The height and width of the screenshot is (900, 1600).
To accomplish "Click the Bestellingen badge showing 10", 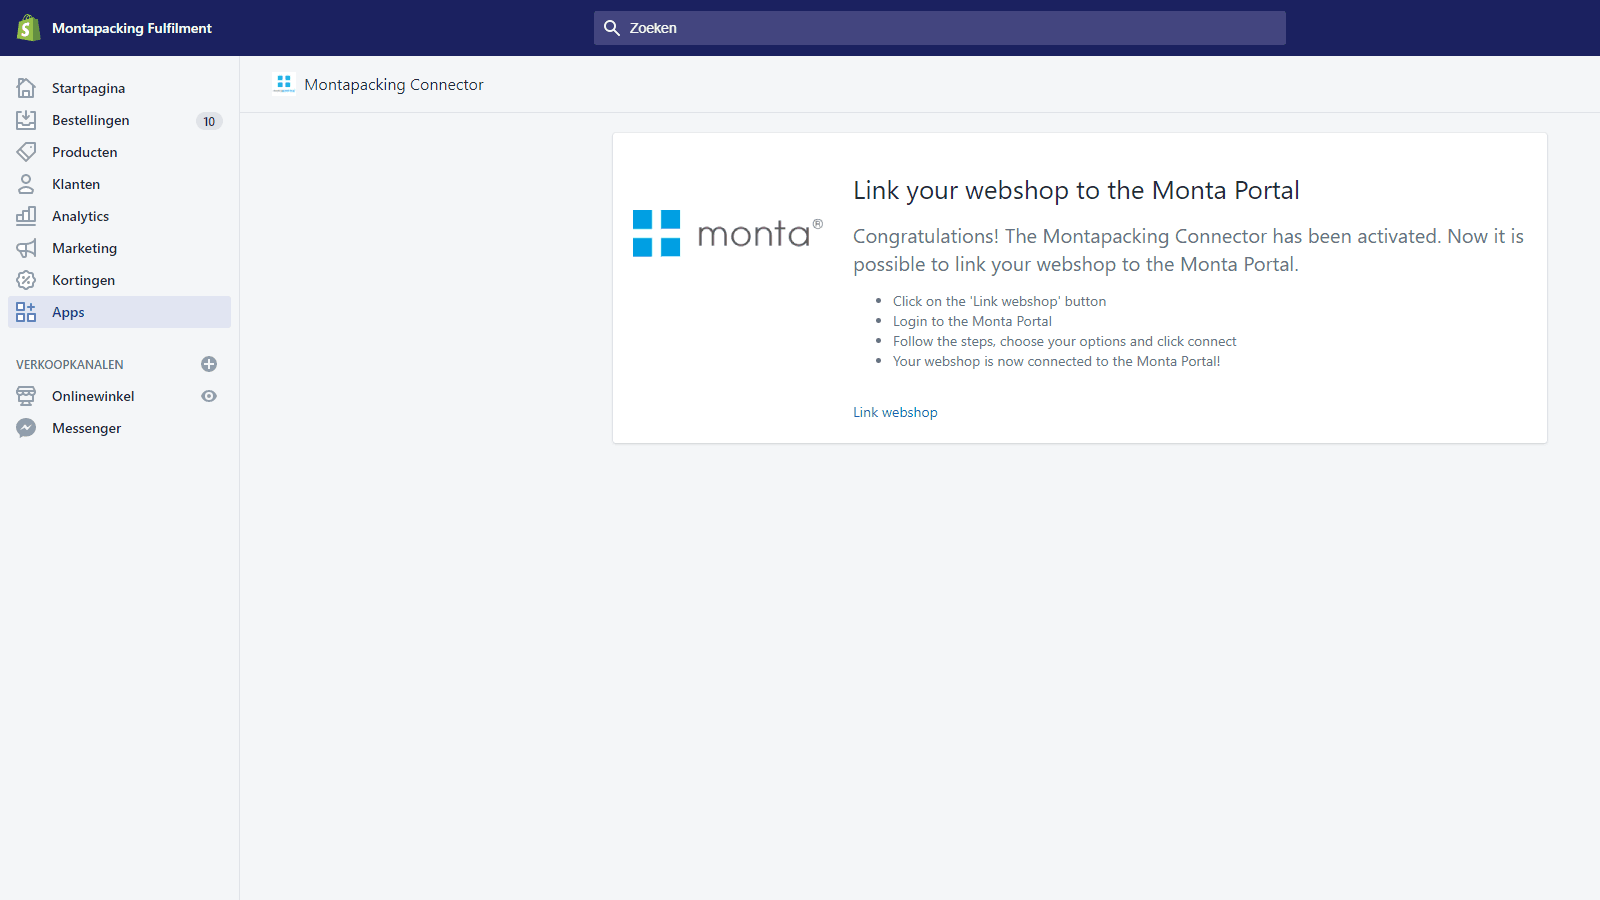I will click(209, 121).
